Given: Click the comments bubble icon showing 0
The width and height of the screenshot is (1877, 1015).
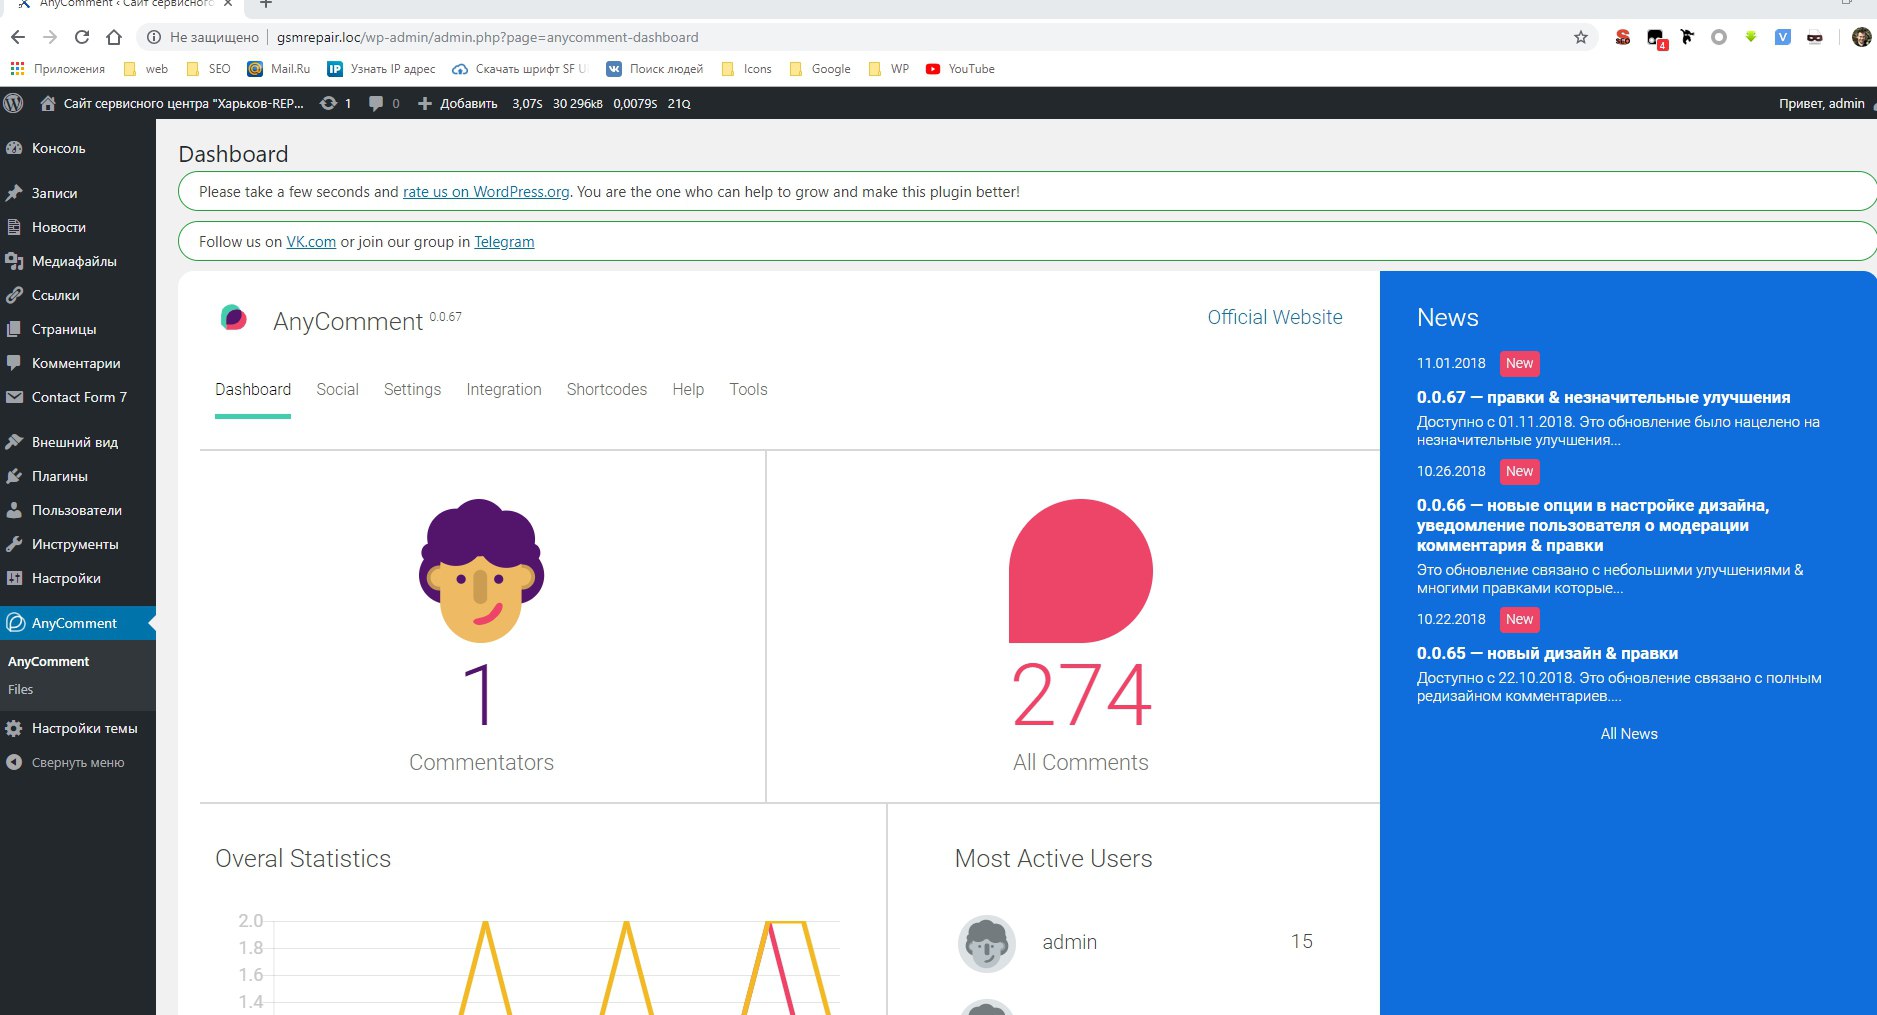Looking at the screenshot, I should pos(384,103).
